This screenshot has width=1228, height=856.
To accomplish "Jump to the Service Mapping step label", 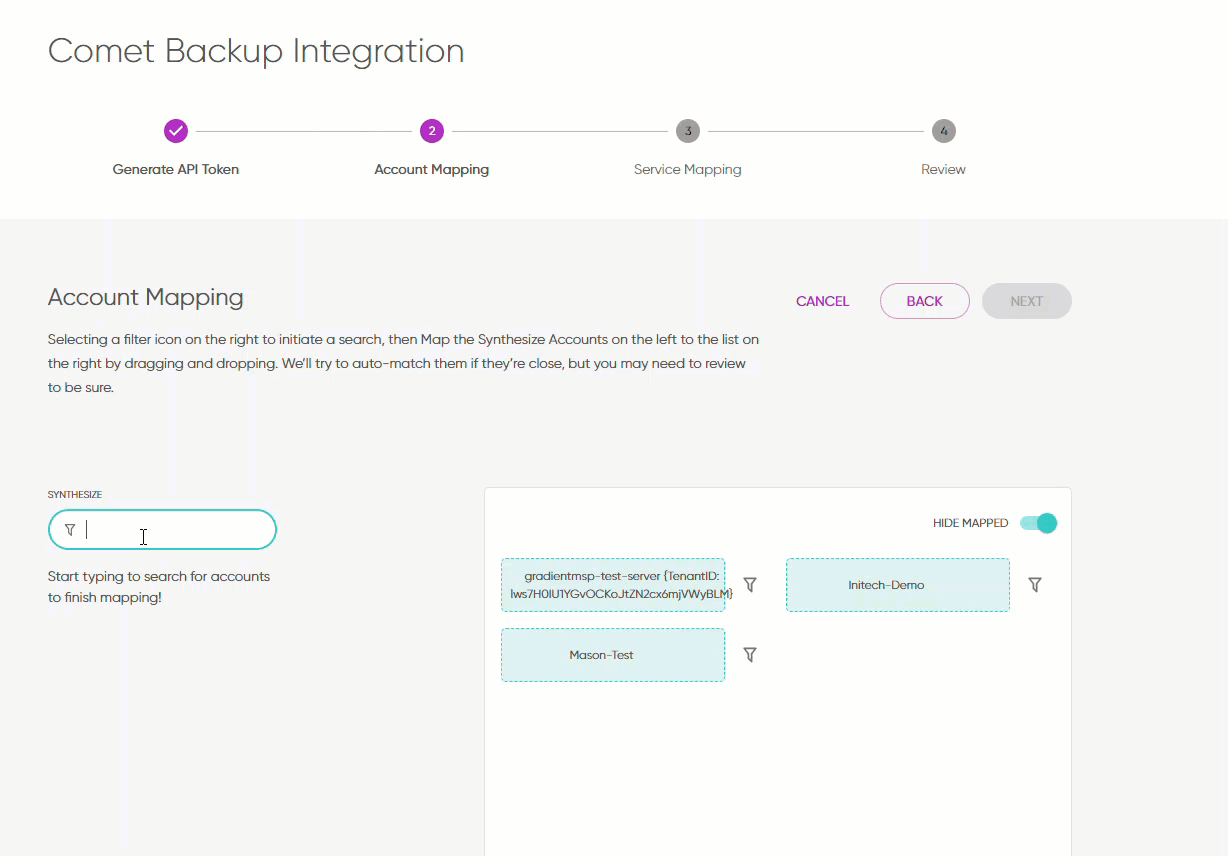I will click(x=688, y=170).
